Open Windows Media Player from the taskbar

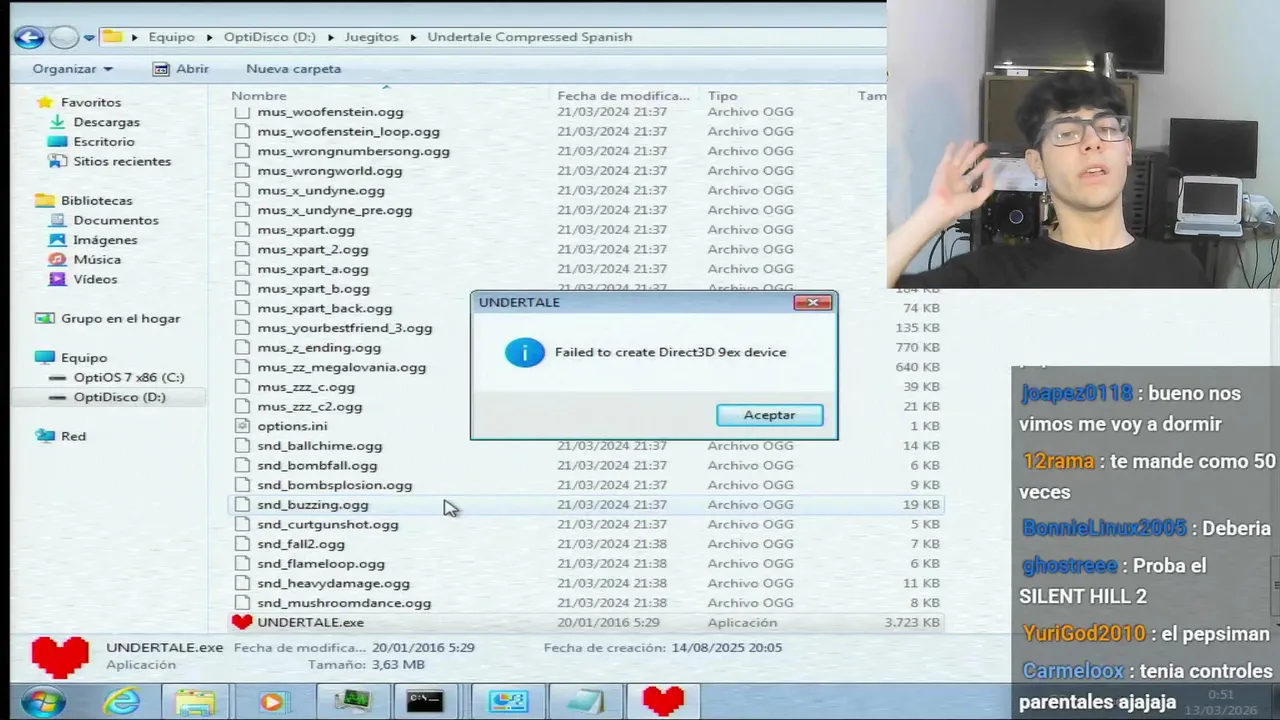271,702
